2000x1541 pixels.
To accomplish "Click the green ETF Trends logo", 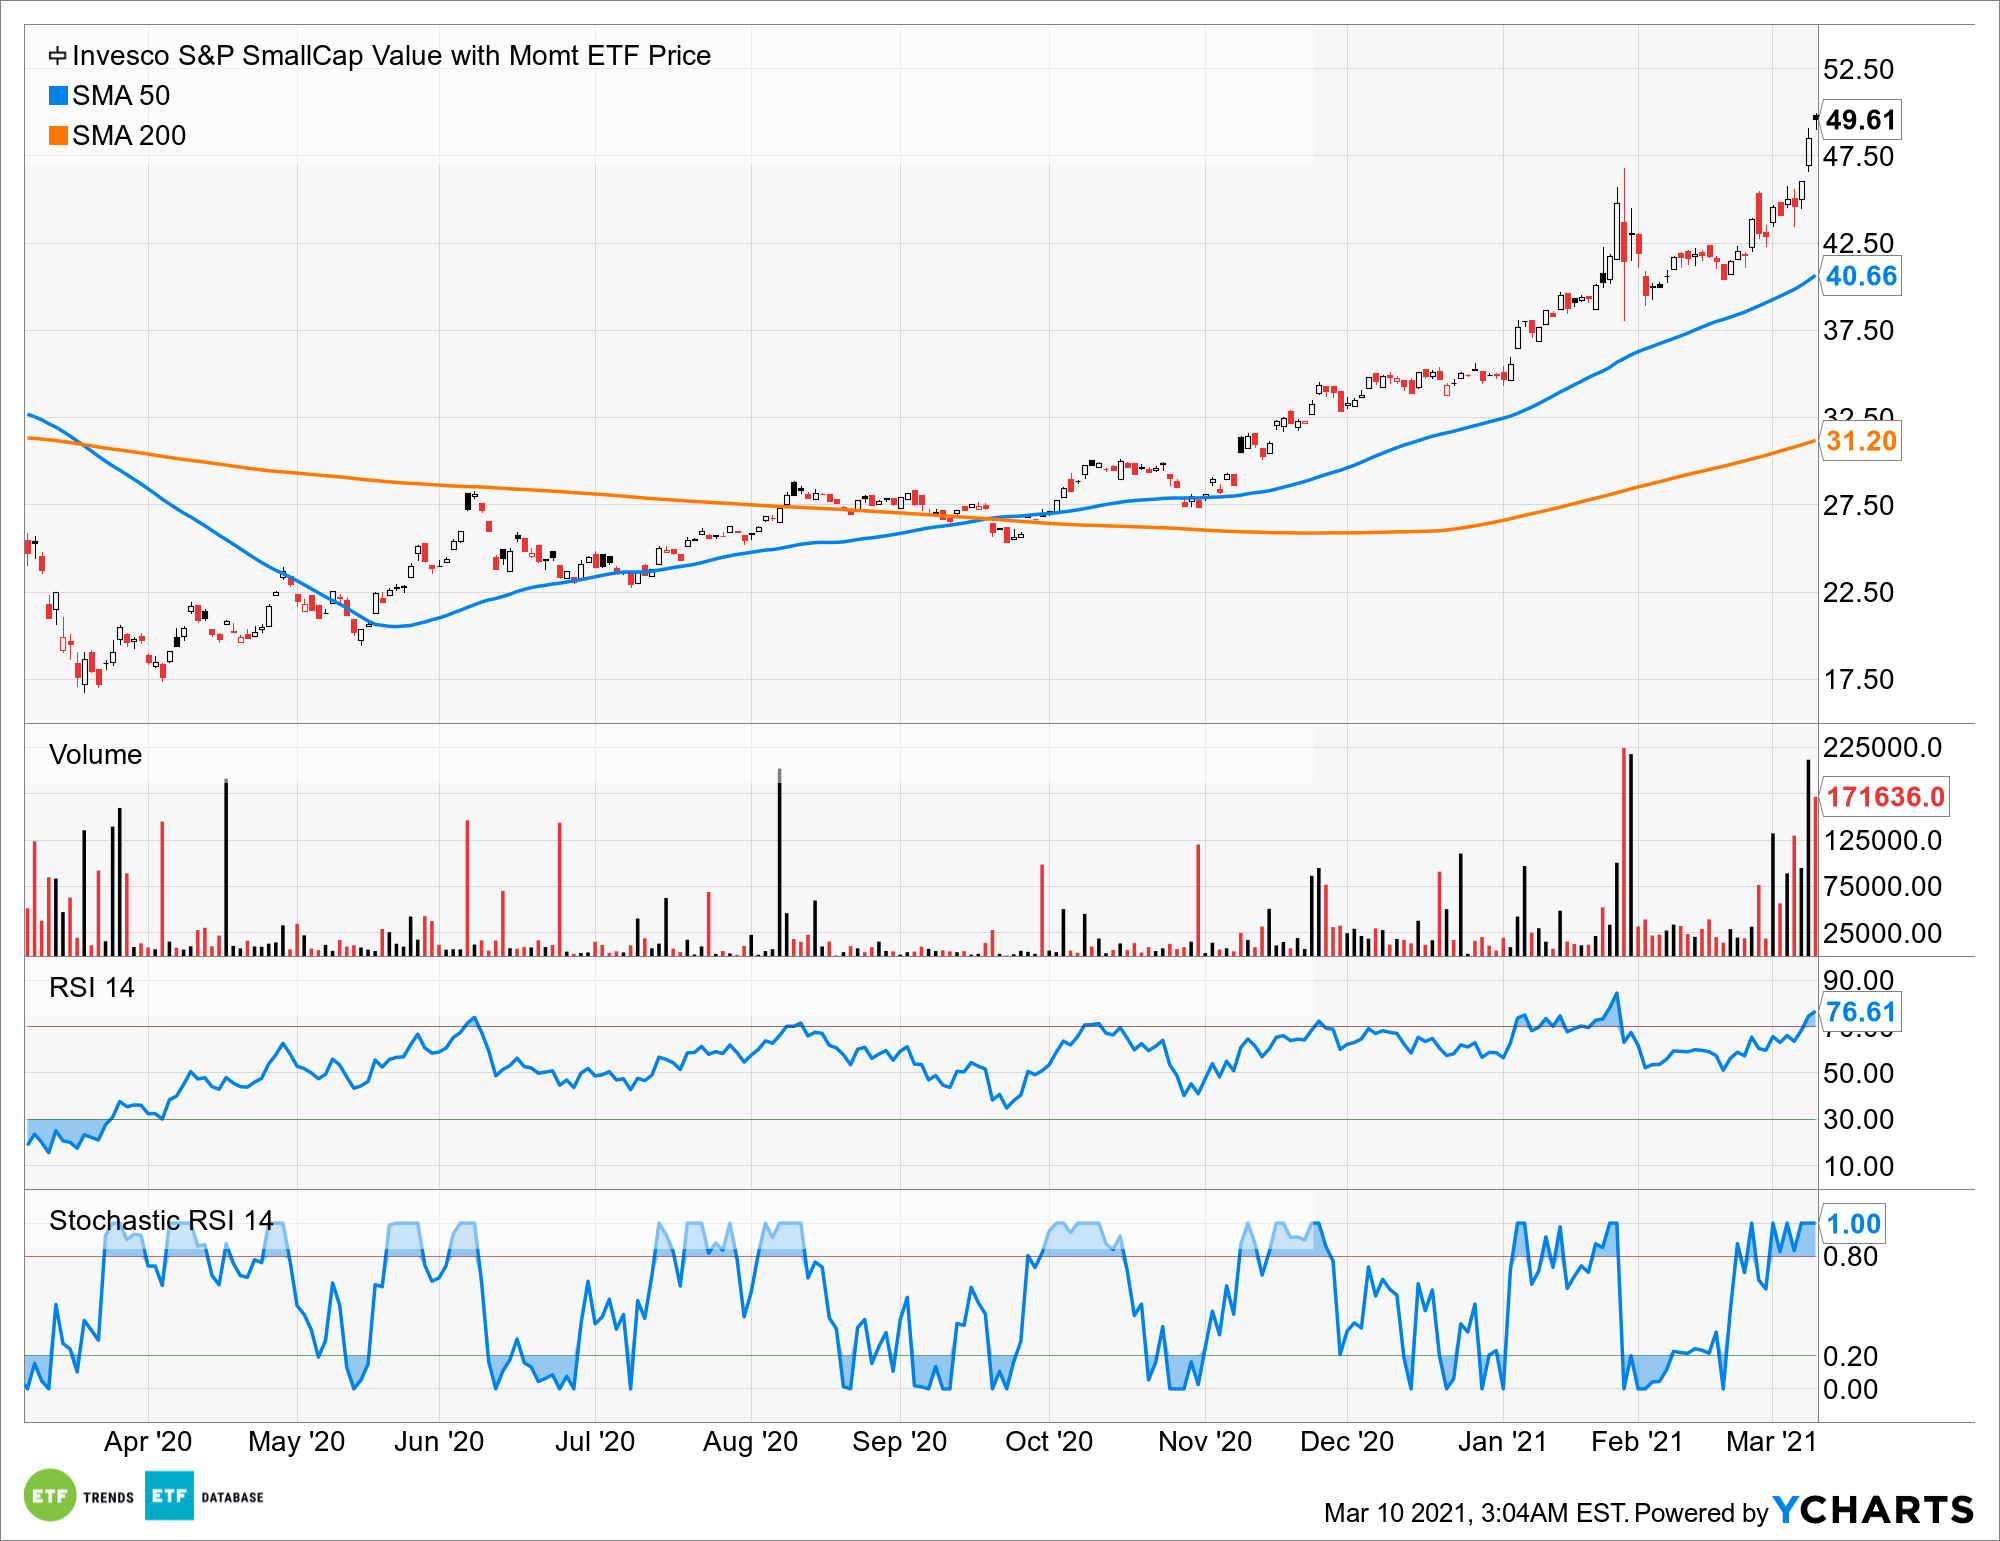I will coord(50,1495).
